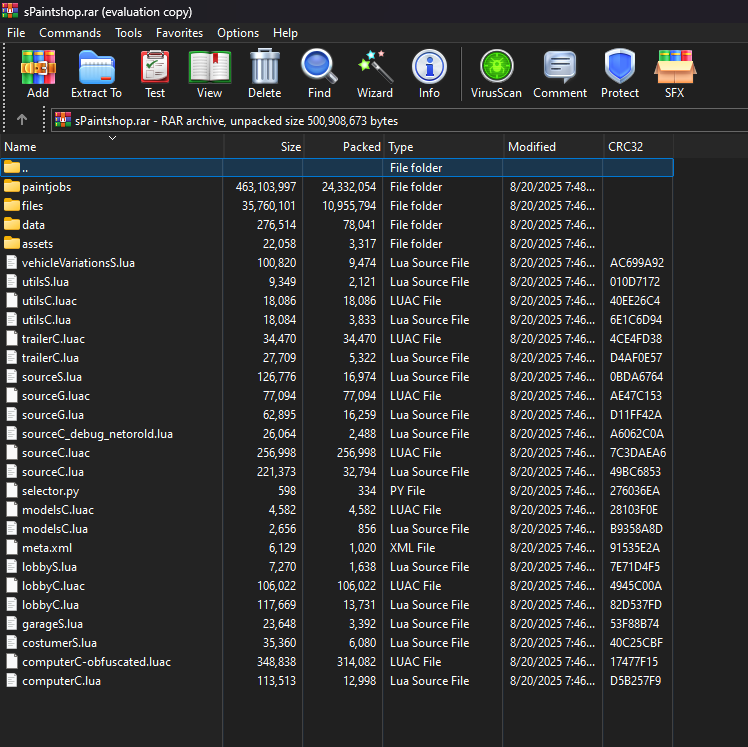Select modelsC.luac file name
Viewport: 748px width, 747px height.
[x=58, y=510]
